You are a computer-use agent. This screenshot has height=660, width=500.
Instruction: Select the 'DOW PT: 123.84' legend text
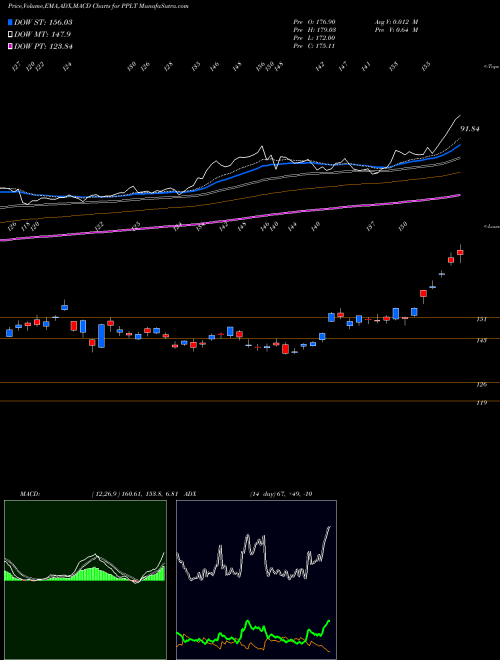pyautogui.click(x=43, y=46)
